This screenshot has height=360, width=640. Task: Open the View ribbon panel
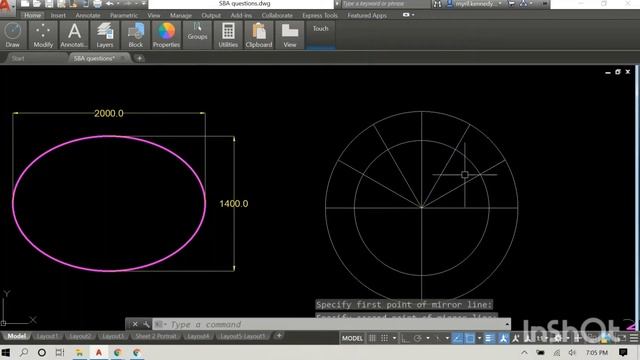(x=290, y=35)
